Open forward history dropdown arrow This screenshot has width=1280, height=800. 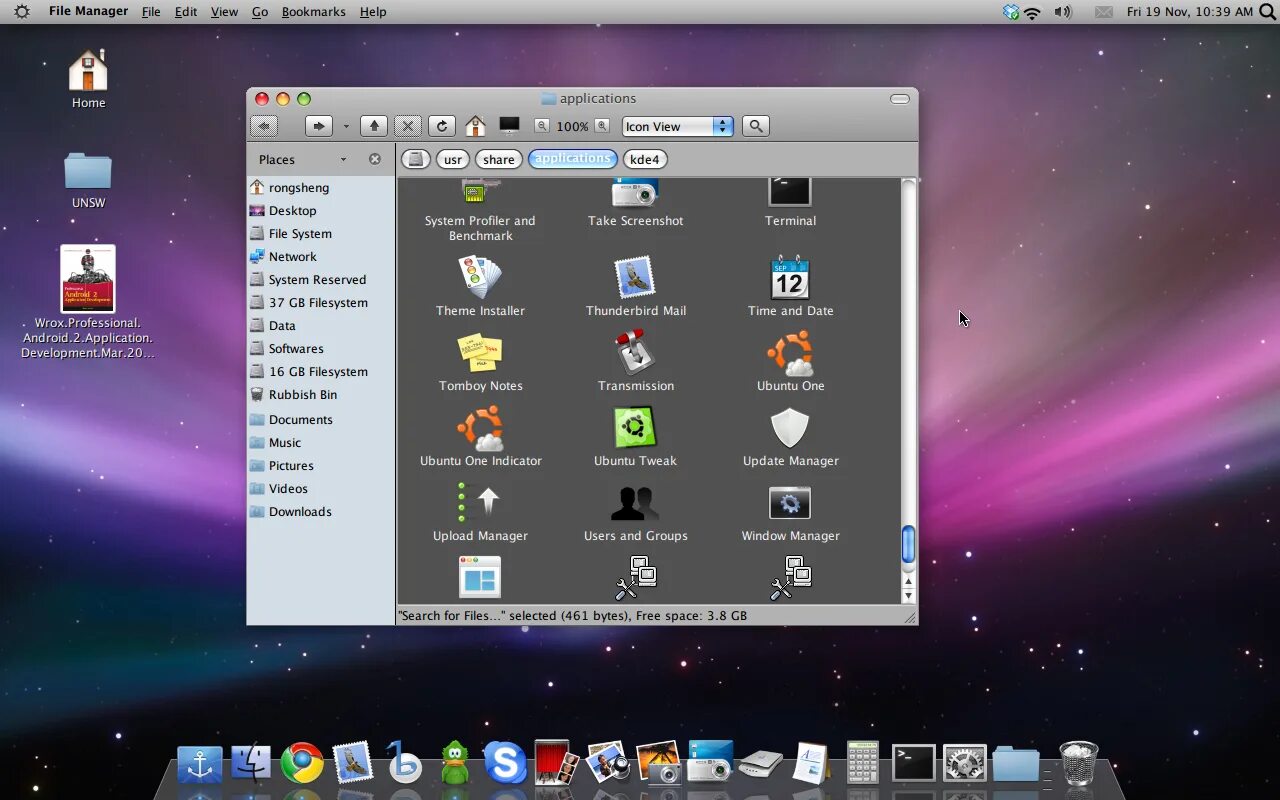tap(346, 126)
